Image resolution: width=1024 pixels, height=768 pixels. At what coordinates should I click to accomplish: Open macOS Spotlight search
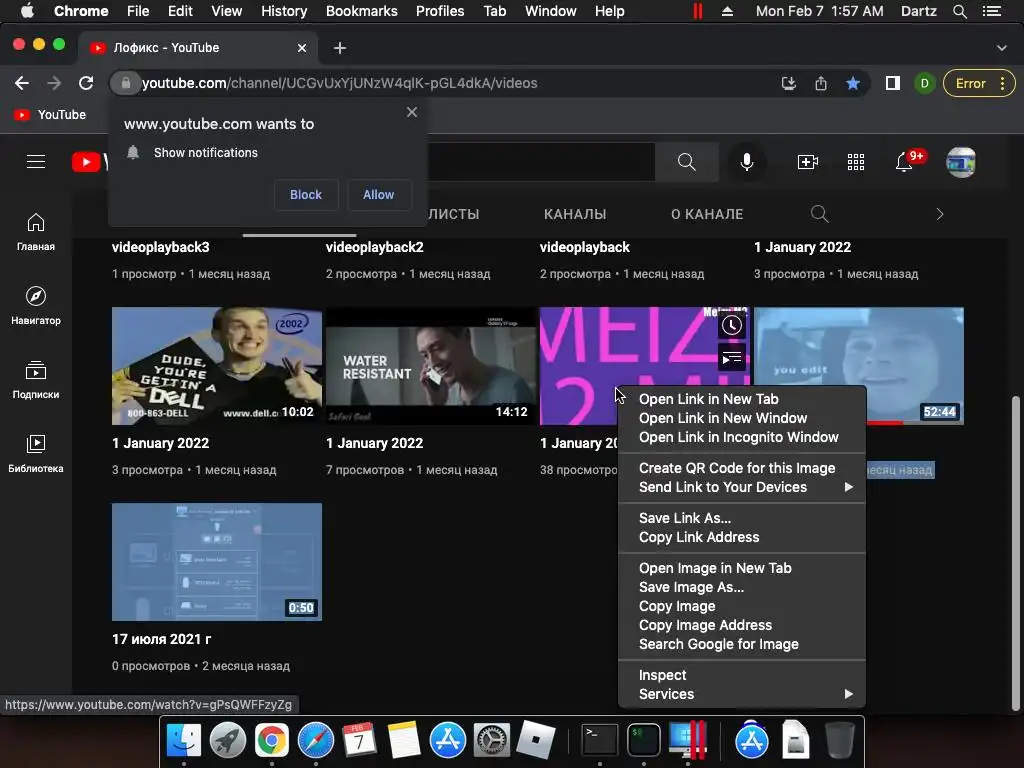[959, 11]
